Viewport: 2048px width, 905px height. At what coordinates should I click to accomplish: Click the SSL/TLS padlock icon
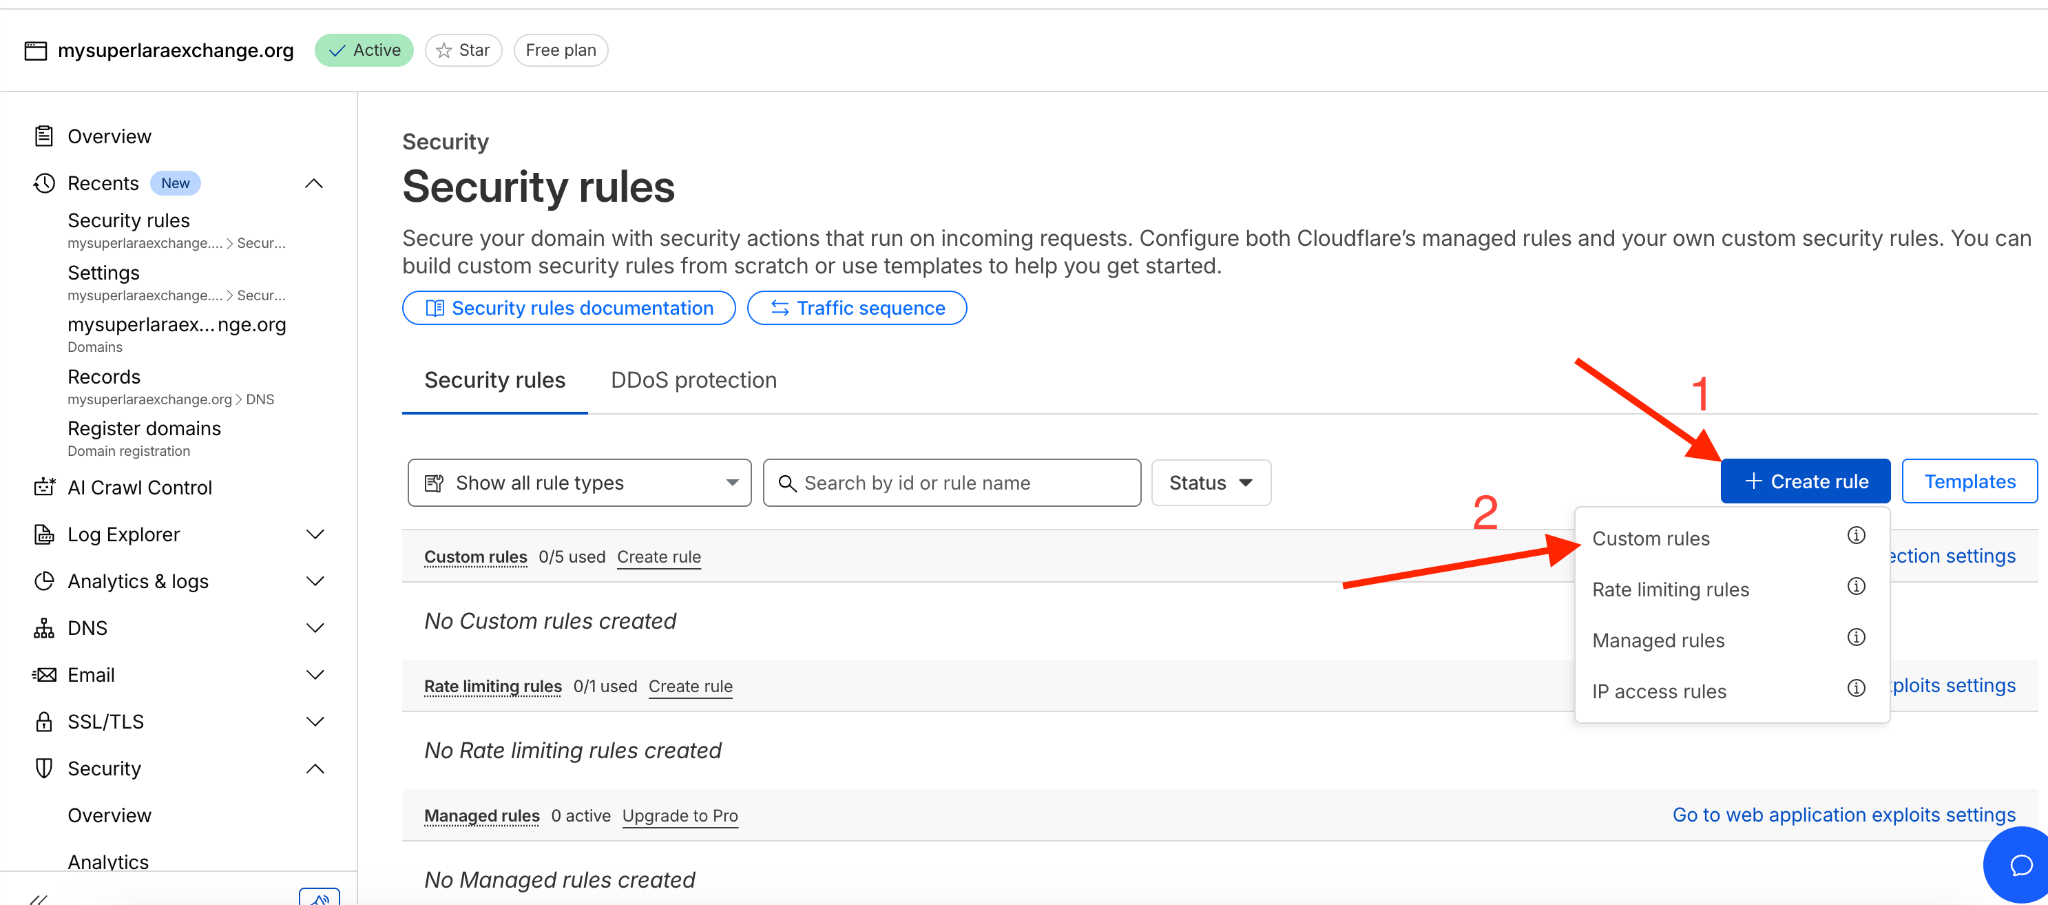[44, 721]
